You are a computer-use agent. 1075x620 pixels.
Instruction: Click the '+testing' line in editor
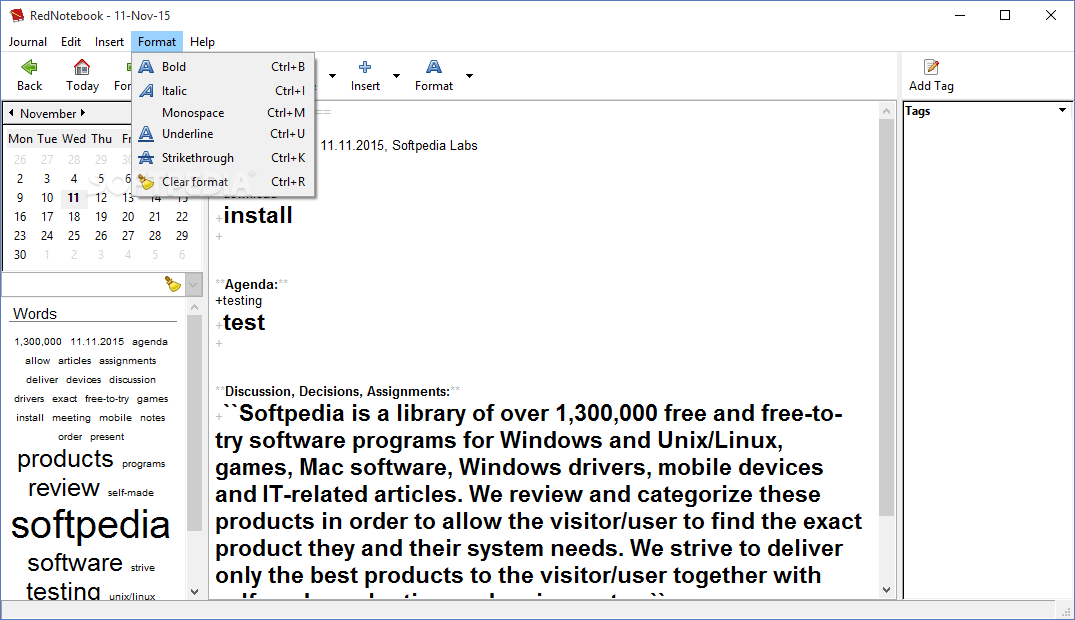239,300
